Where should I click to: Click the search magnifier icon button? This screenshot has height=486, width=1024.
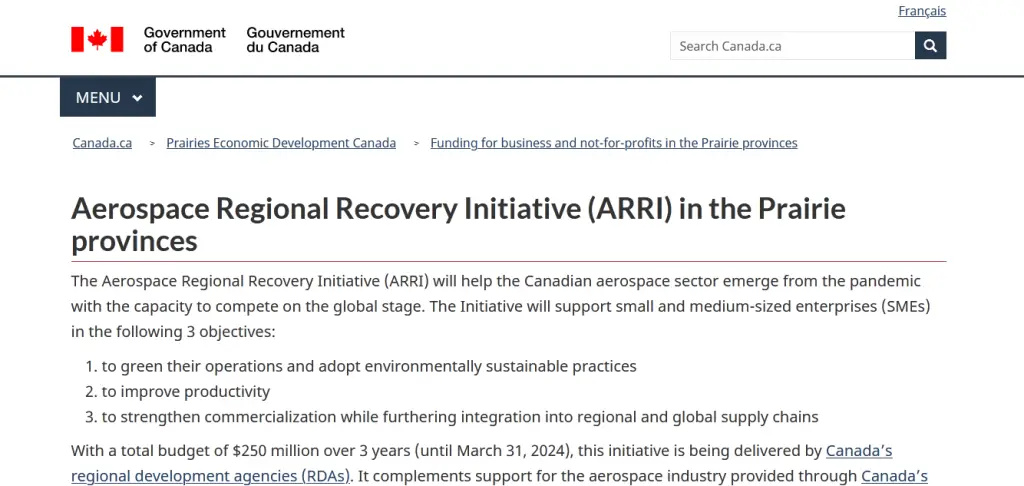(x=930, y=46)
